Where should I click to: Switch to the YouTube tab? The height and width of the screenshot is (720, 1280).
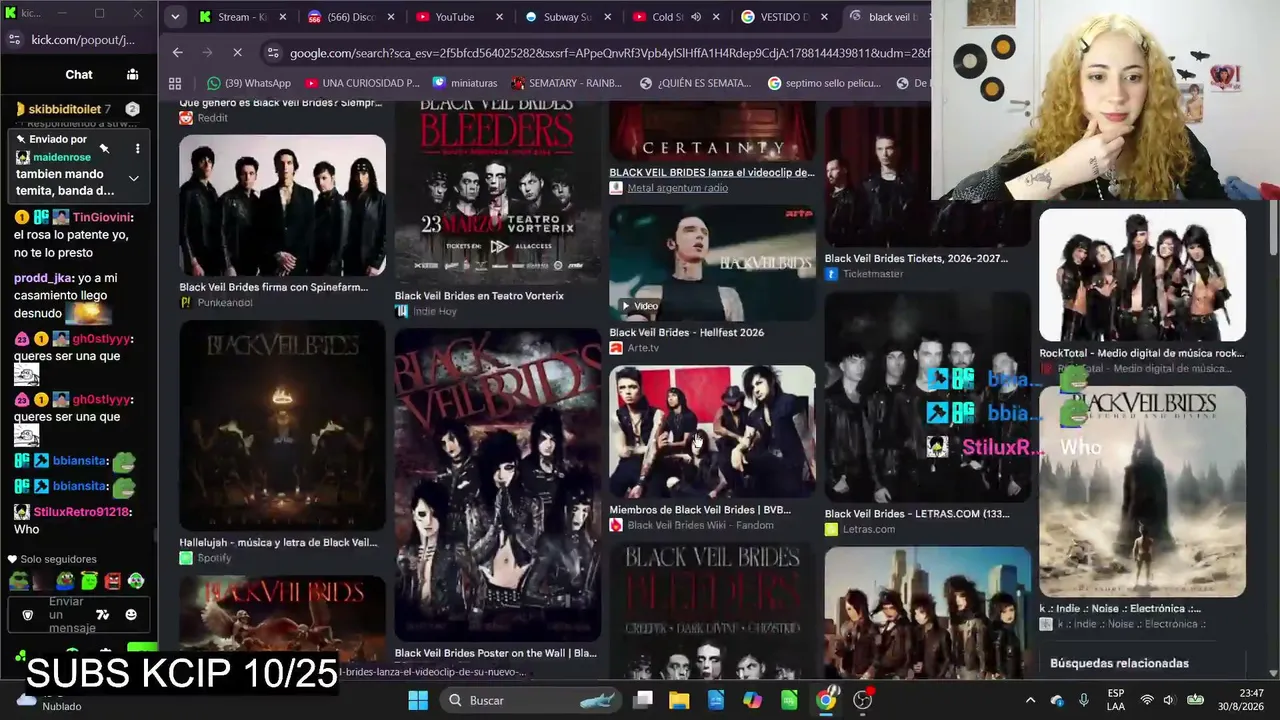point(458,17)
